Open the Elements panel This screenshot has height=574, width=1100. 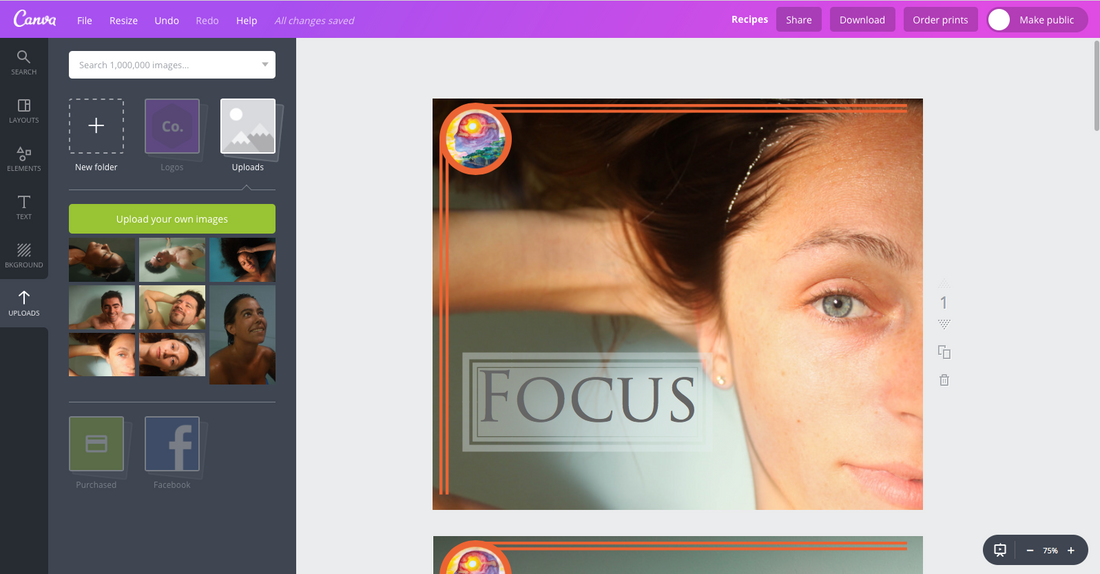click(x=24, y=159)
